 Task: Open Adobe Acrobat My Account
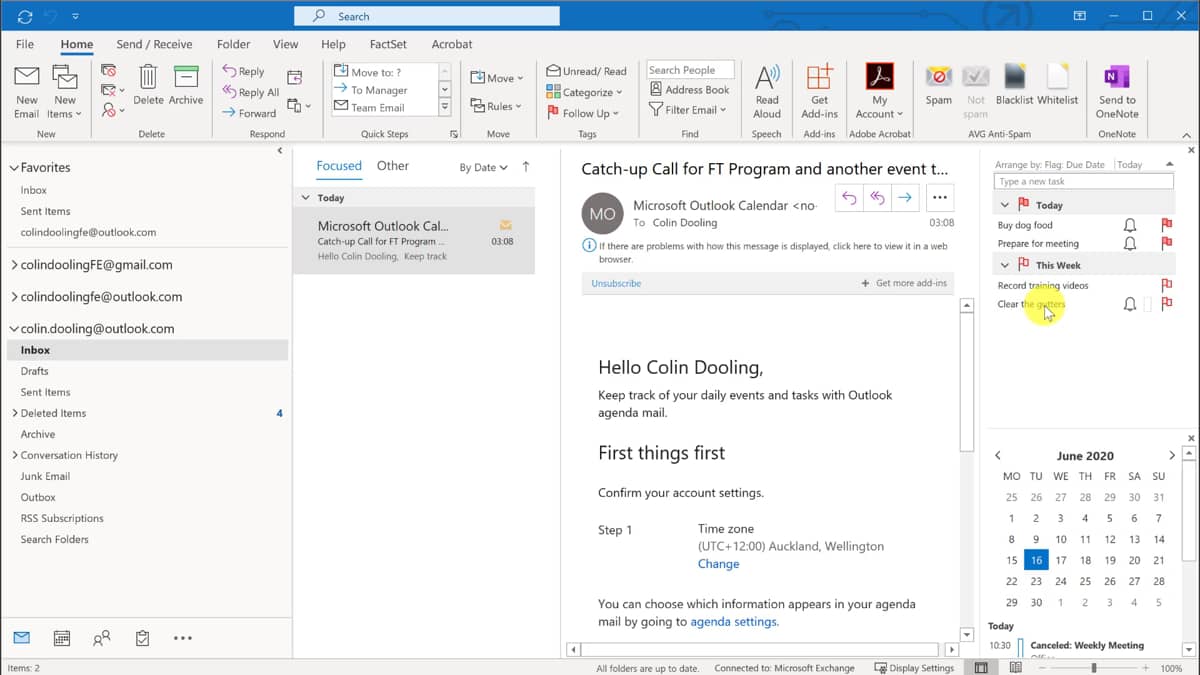pos(880,91)
